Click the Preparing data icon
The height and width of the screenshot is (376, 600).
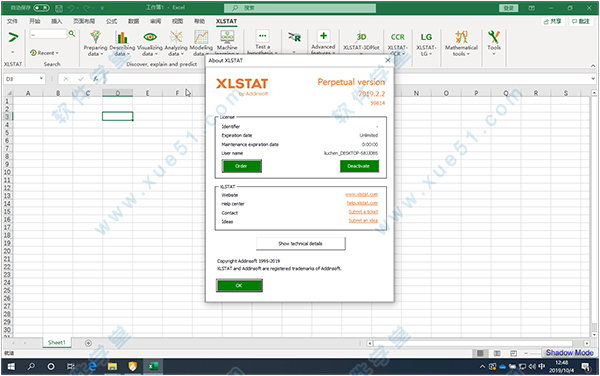95,37
